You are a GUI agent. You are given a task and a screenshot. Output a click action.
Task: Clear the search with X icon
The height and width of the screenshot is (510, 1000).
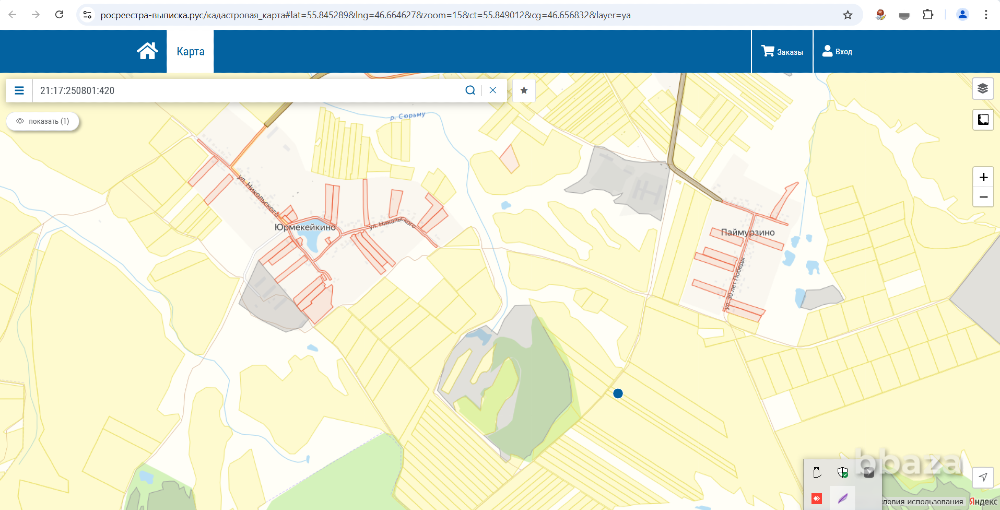[x=492, y=90]
